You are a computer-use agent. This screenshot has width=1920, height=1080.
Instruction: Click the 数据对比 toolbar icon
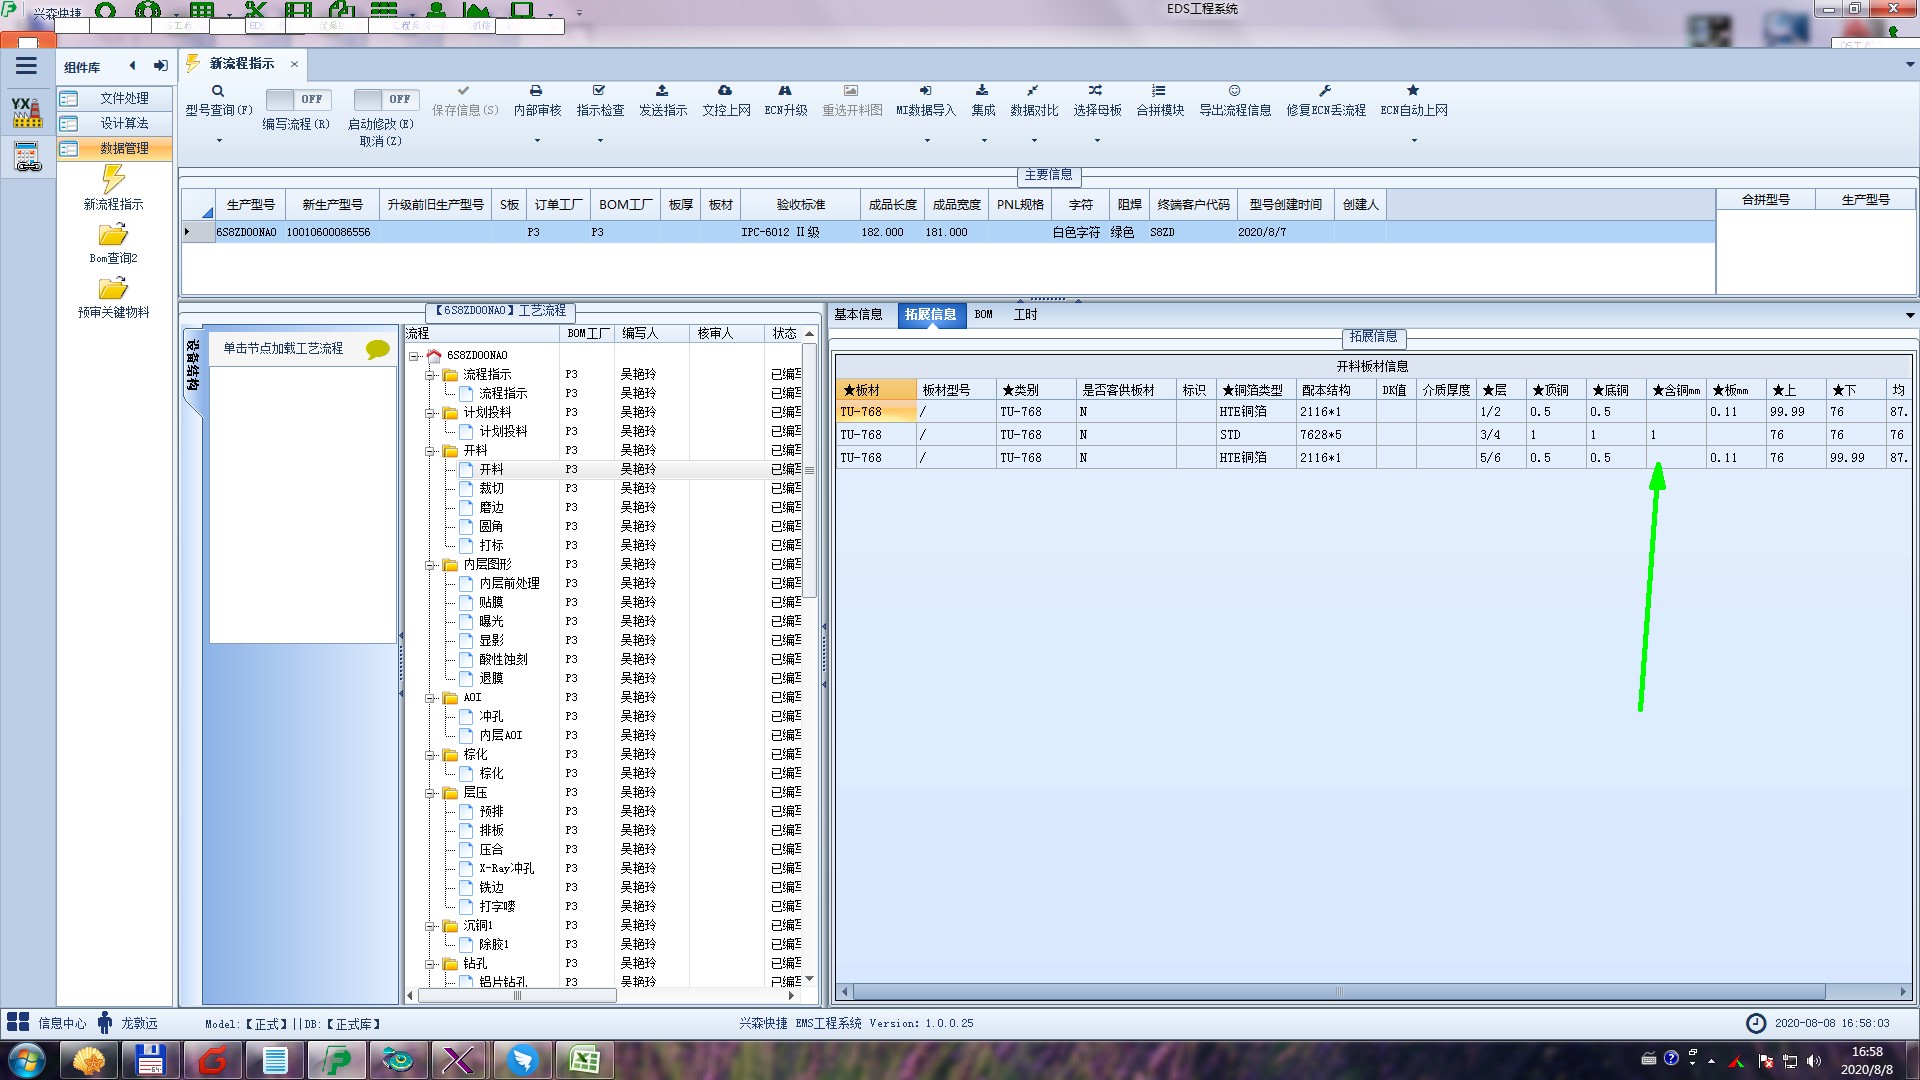click(x=1033, y=91)
